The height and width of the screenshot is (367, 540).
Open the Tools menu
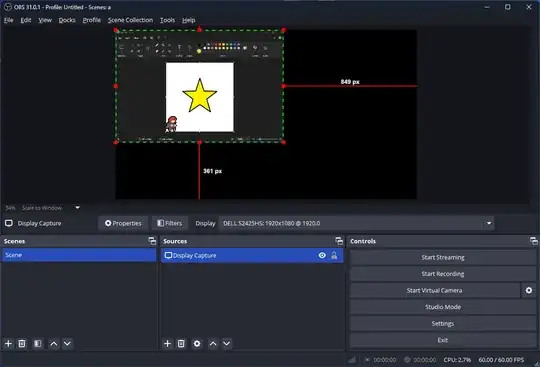point(167,20)
